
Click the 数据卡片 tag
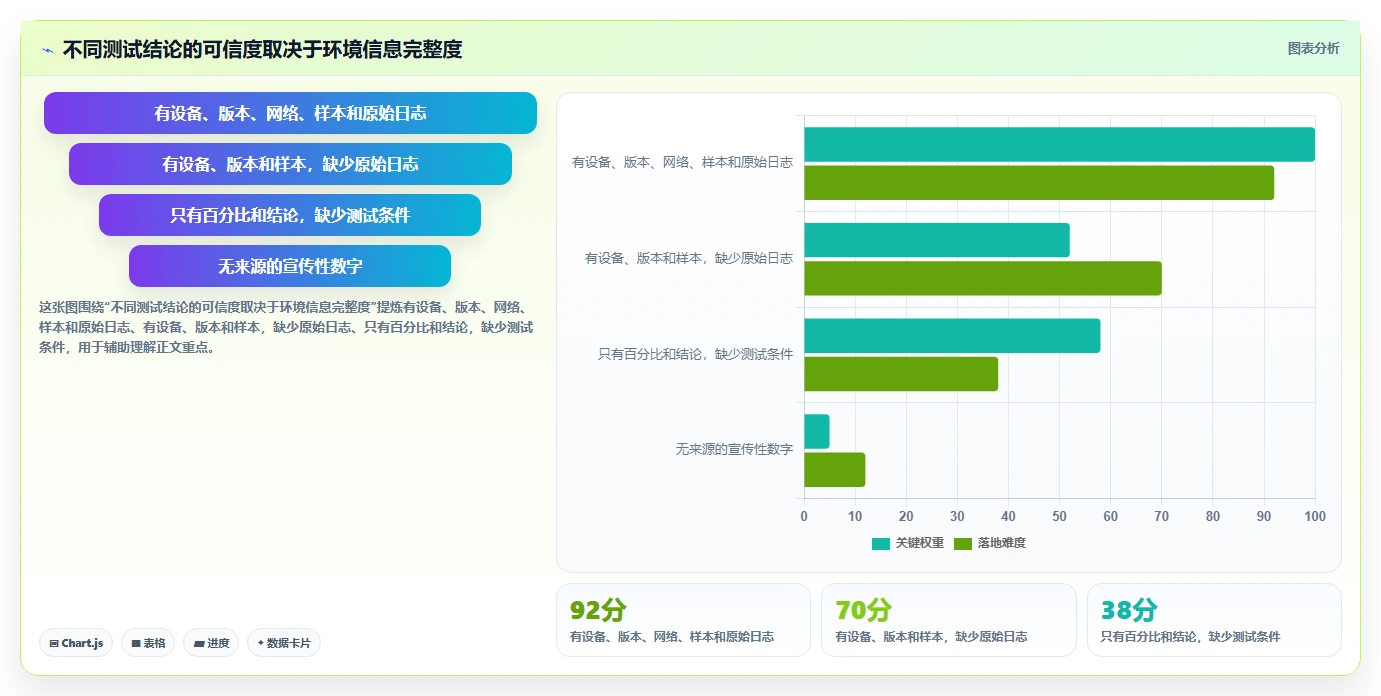click(283, 643)
